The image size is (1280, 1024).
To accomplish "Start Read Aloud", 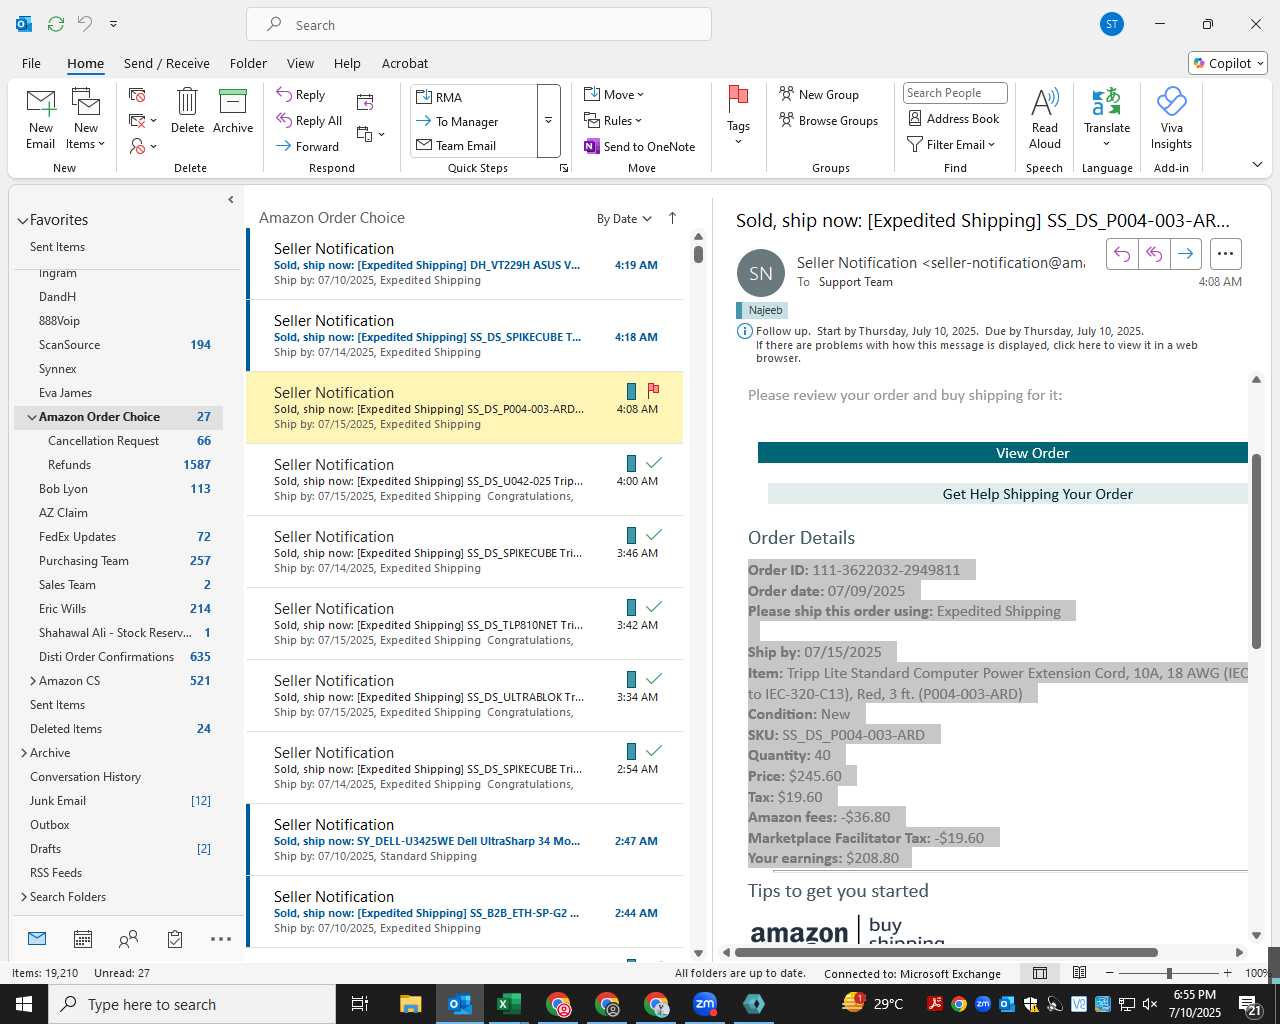I will (1044, 119).
